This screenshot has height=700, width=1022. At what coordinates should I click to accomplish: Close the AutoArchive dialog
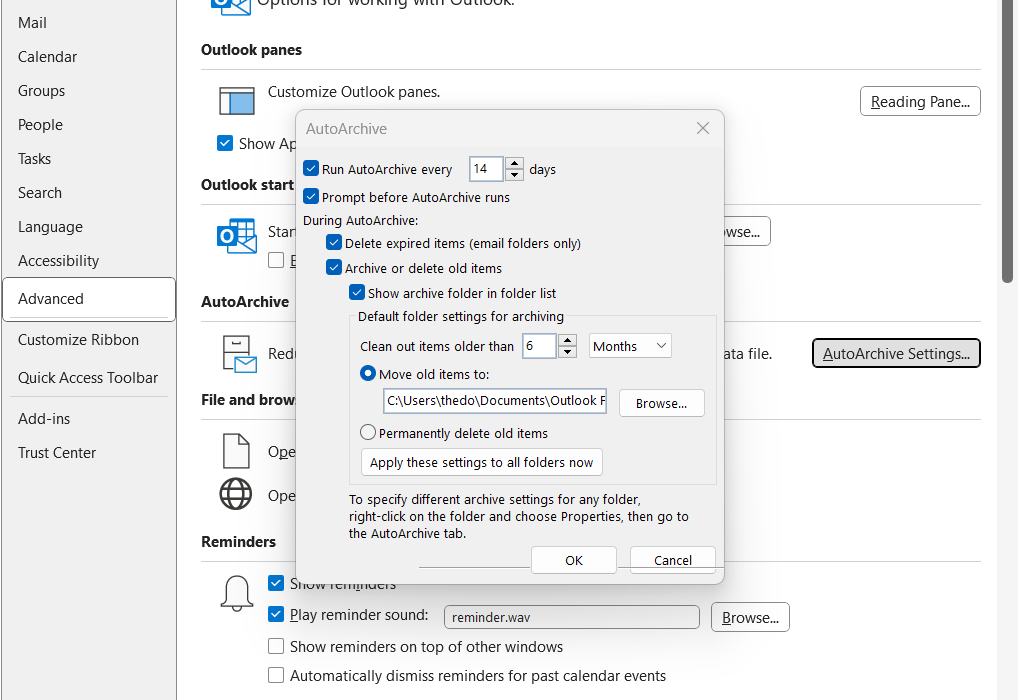703,128
